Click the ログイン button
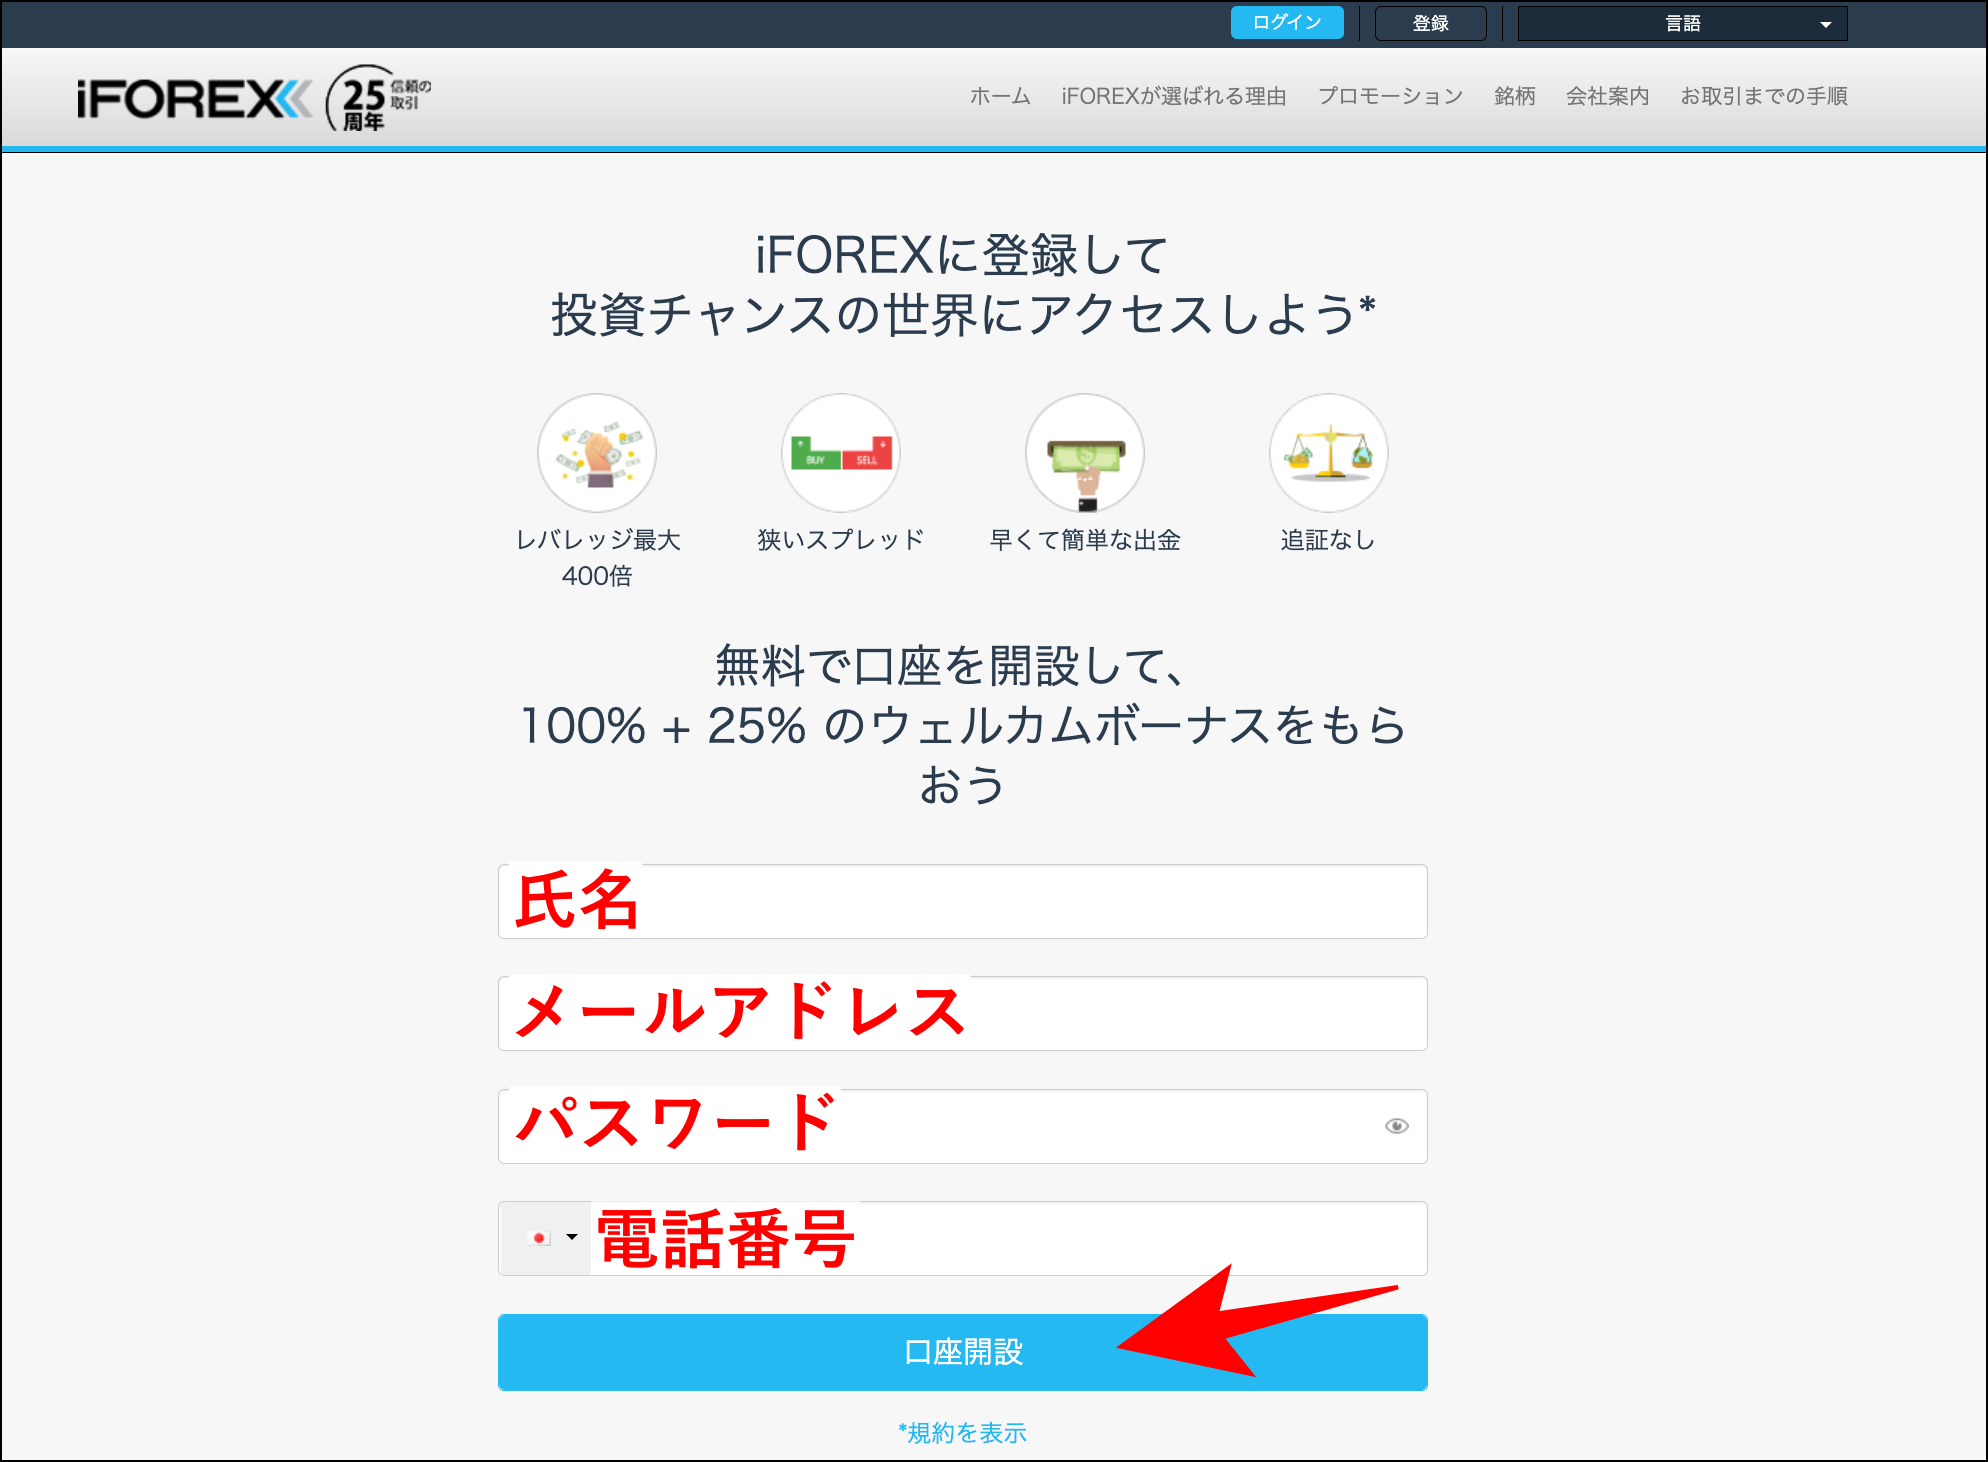The height and width of the screenshot is (1462, 1988). 1286,22
